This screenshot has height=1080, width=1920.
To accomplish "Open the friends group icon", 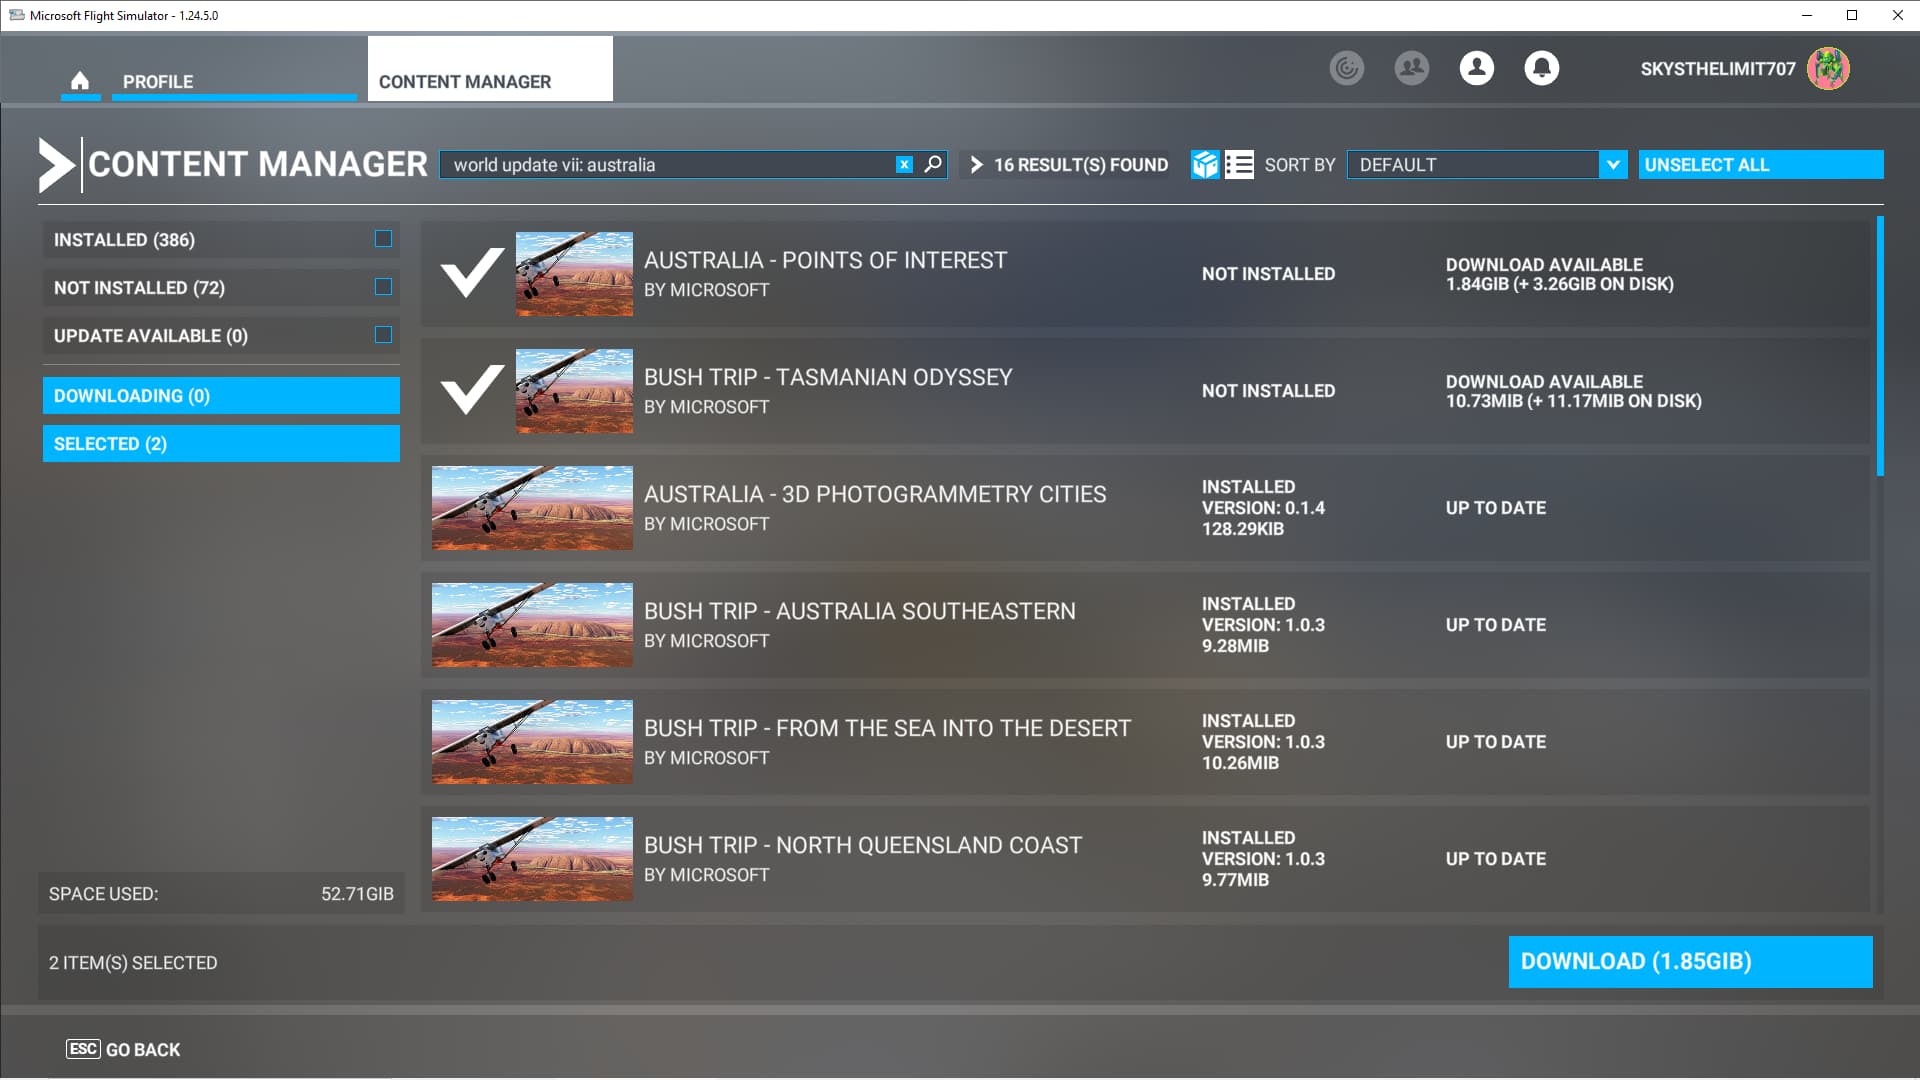I will (x=1412, y=68).
